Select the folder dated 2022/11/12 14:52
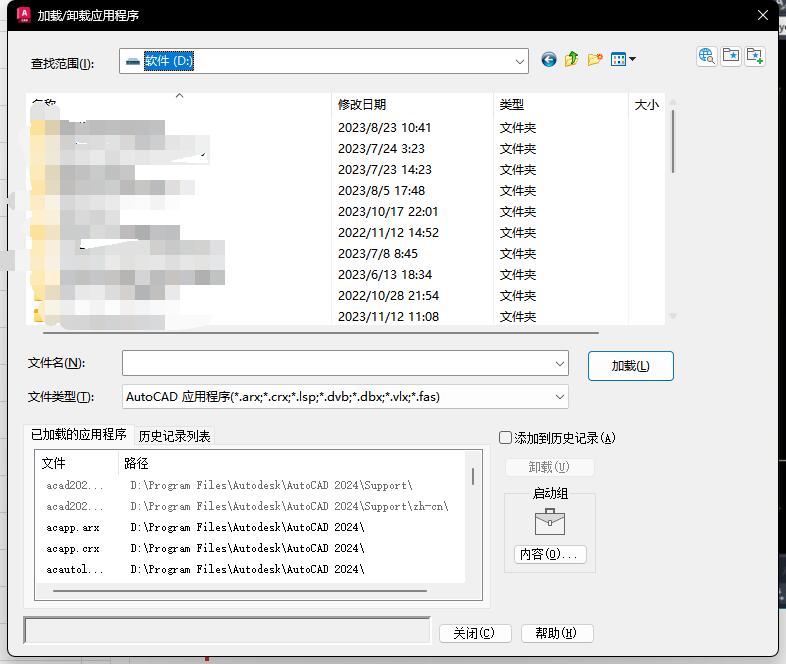The width and height of the screenshot is (786, 664). (345, 233)
